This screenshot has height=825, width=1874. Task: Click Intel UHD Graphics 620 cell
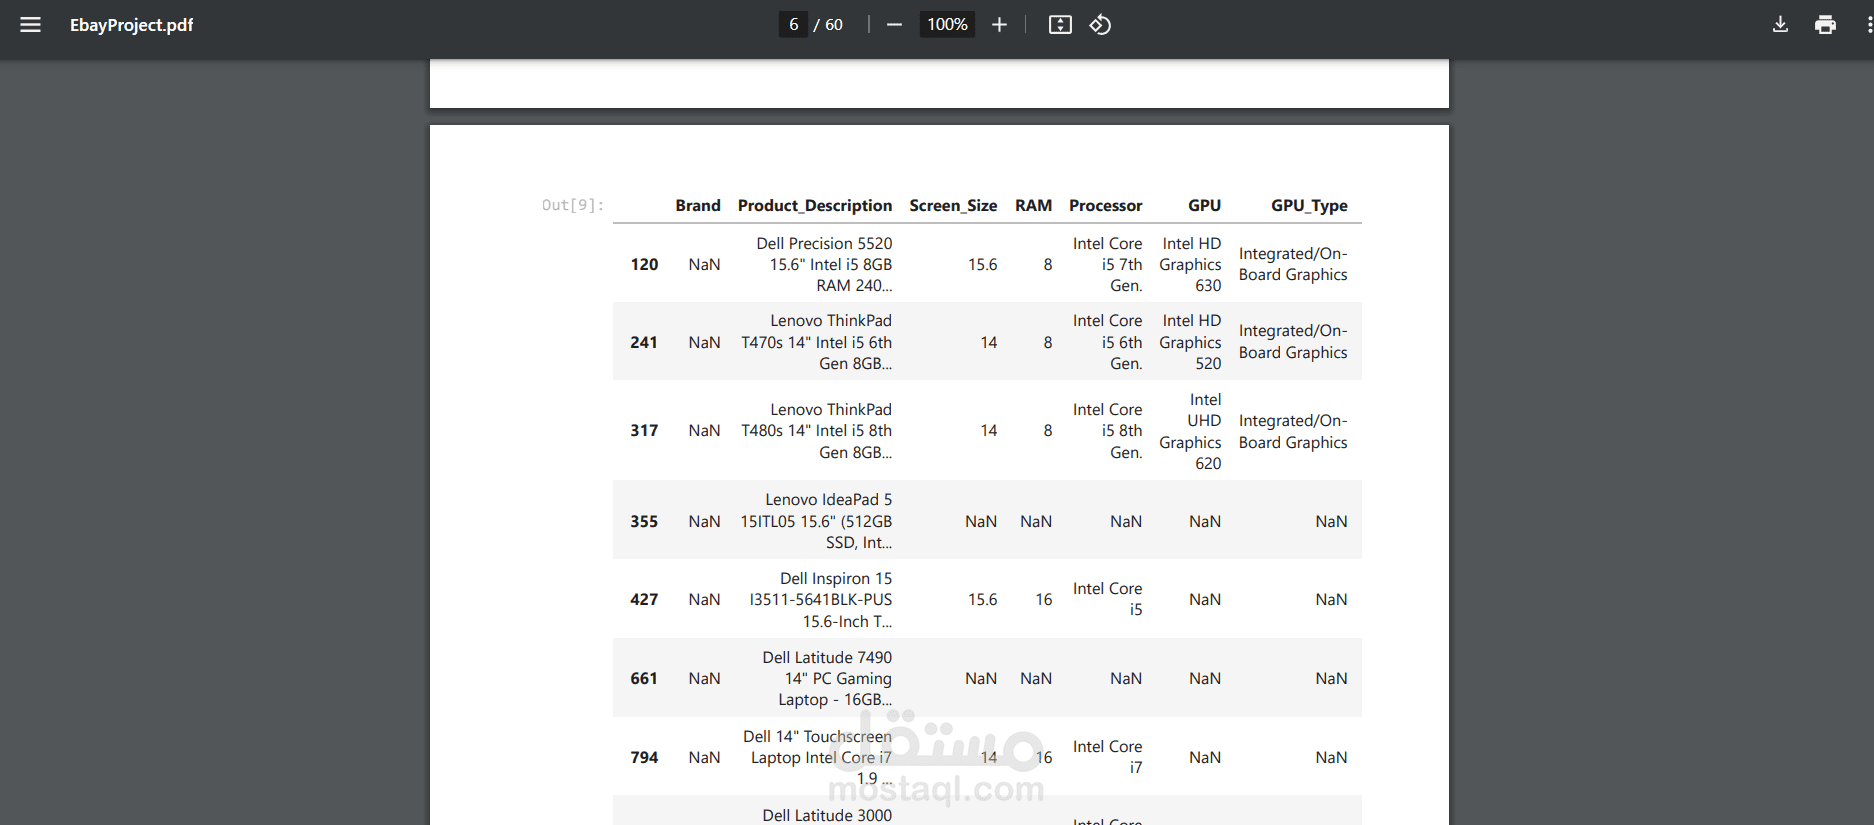(1190, 431)
